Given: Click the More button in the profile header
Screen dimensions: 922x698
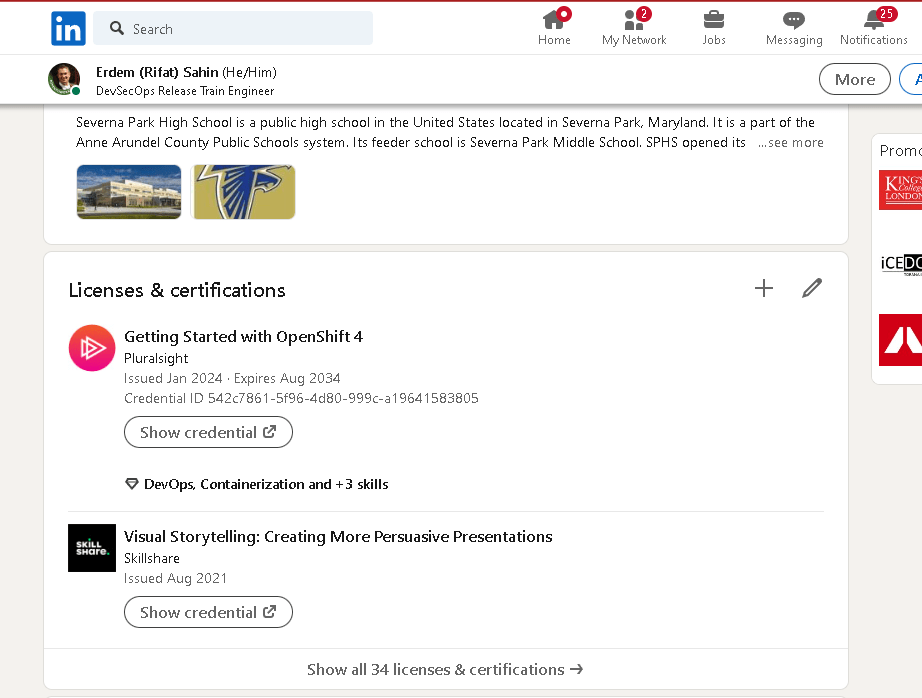Looking at the screenshot, I should tap(855, 79).
